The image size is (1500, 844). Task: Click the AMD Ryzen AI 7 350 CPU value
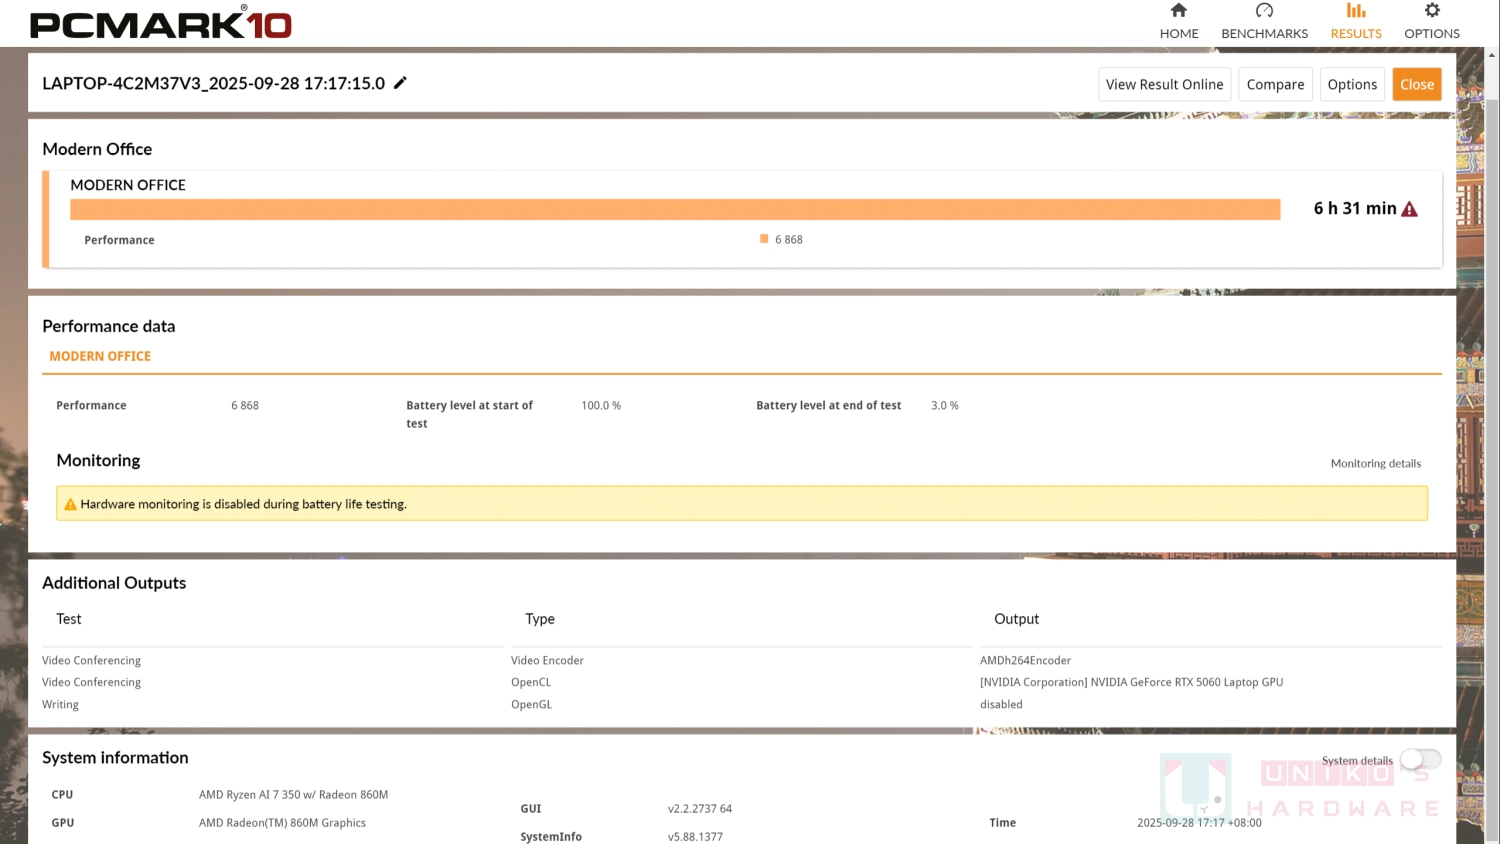point(293,795)
